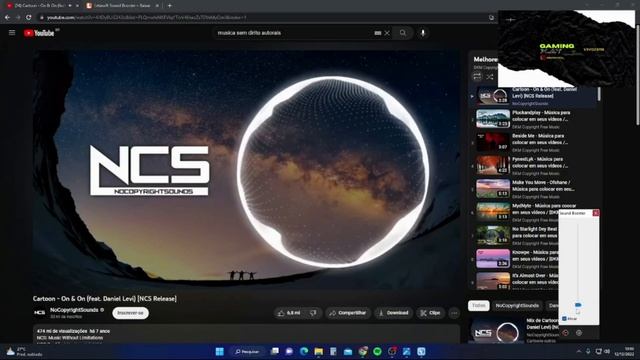The image size is (640, 360).
Task: Like the video with thumbs up
Action: click(289, 313)
